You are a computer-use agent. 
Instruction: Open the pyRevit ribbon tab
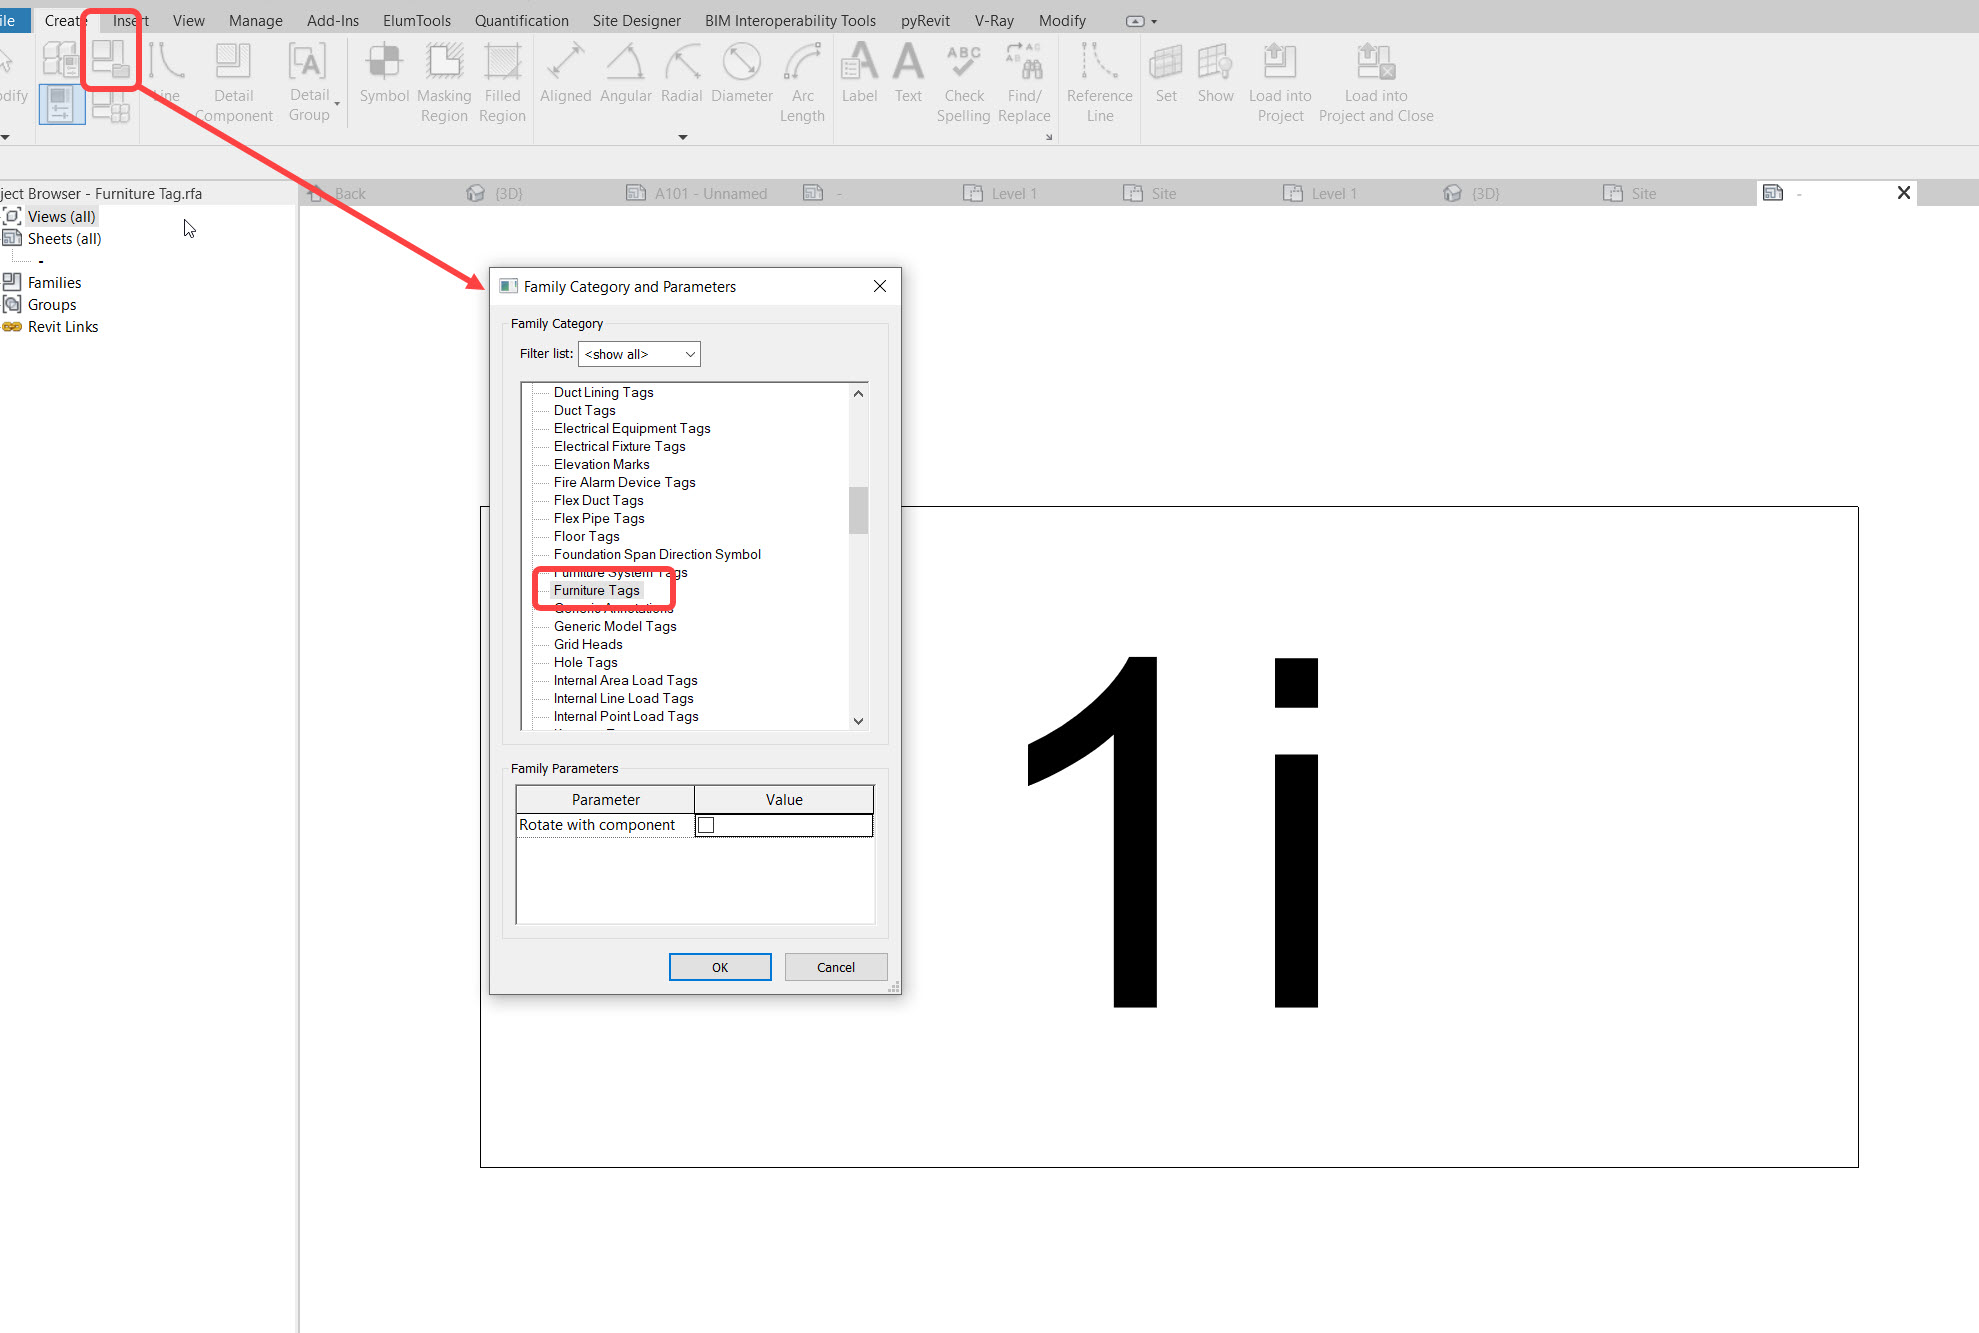tap(924, 19)
